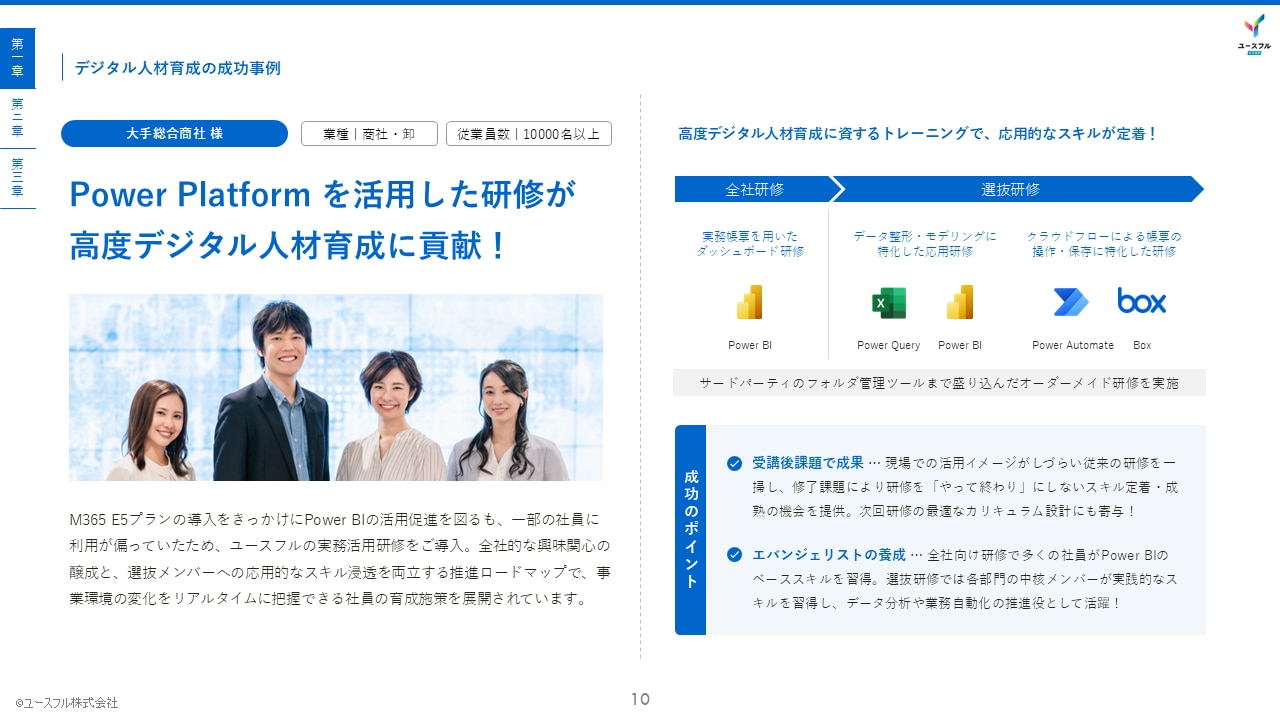Click the bold text 'エバンジェリストの養成'
This screenshot has width=1280, height=720.
pos(829,554)
